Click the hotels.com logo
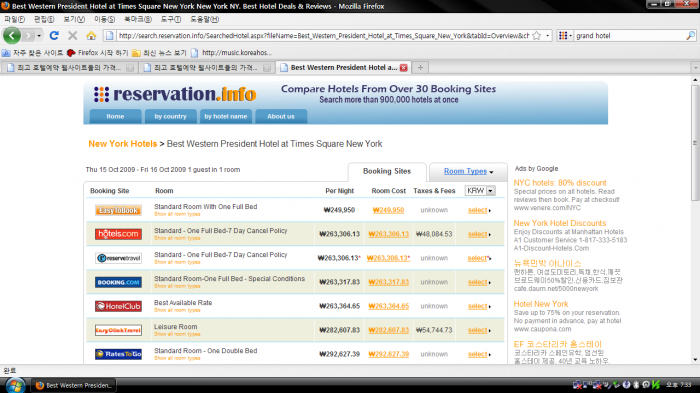Image resolution: width=700 pixels, height=393 pixels. (x=118, y=234)
